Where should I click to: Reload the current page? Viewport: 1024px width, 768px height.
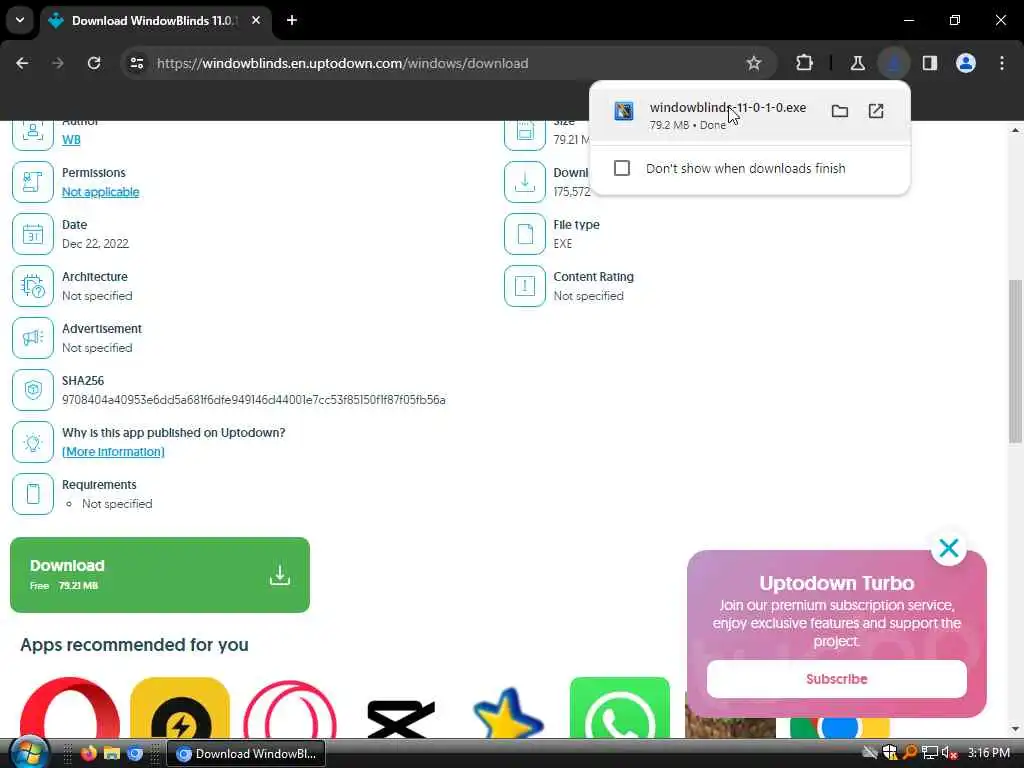[94, 63]
